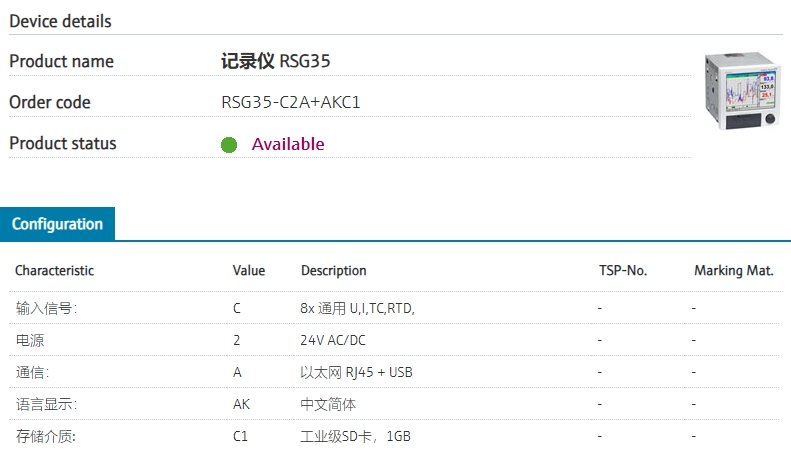The image size is (791, 461).
Task: Select the 通信 characteristic row
Action: 32,372
